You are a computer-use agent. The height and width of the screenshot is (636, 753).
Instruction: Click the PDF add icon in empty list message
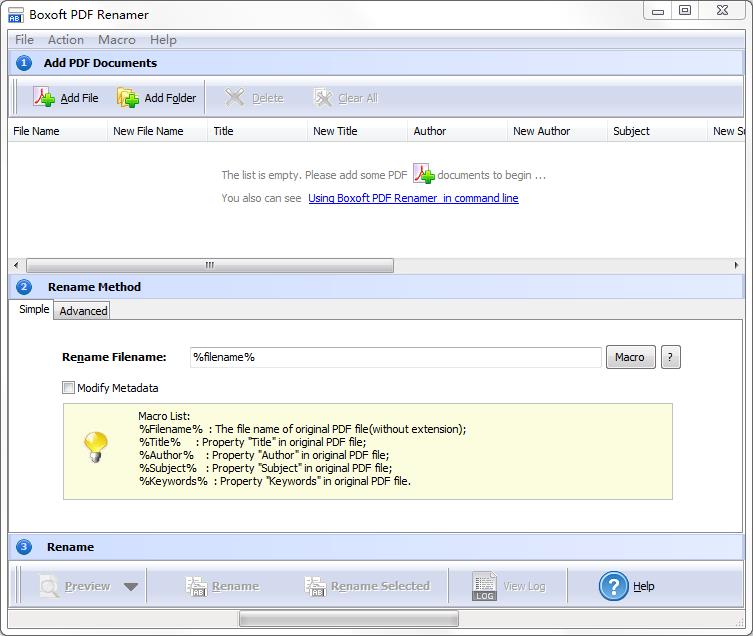(424, 174)
